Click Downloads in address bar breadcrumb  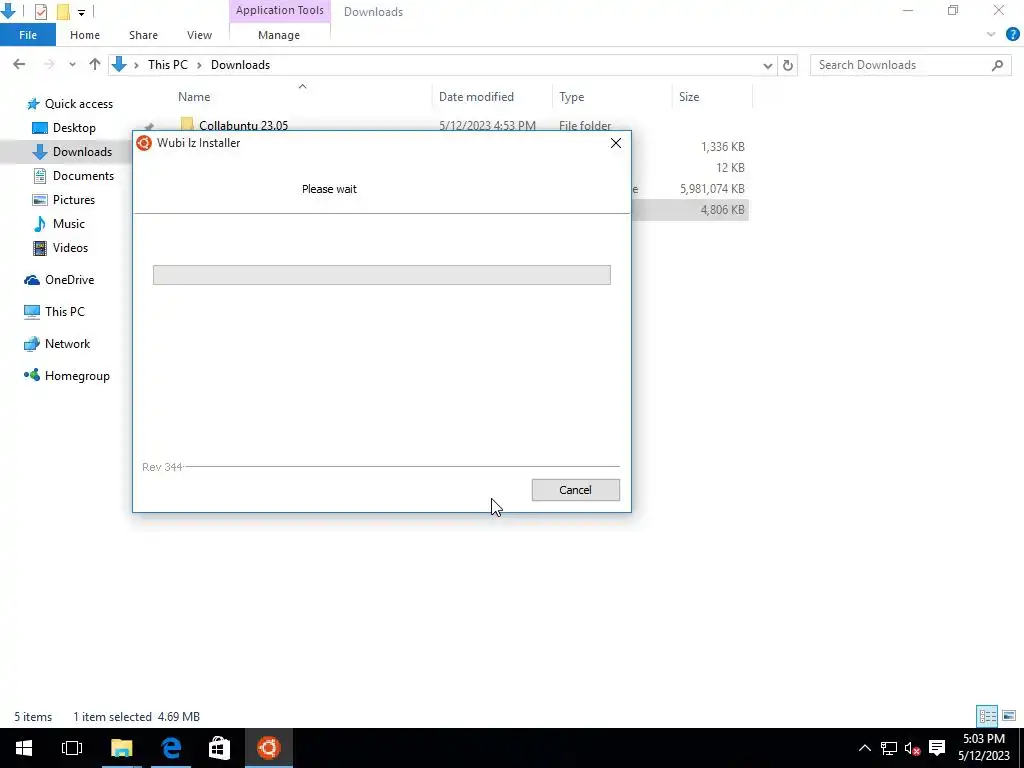240,65
